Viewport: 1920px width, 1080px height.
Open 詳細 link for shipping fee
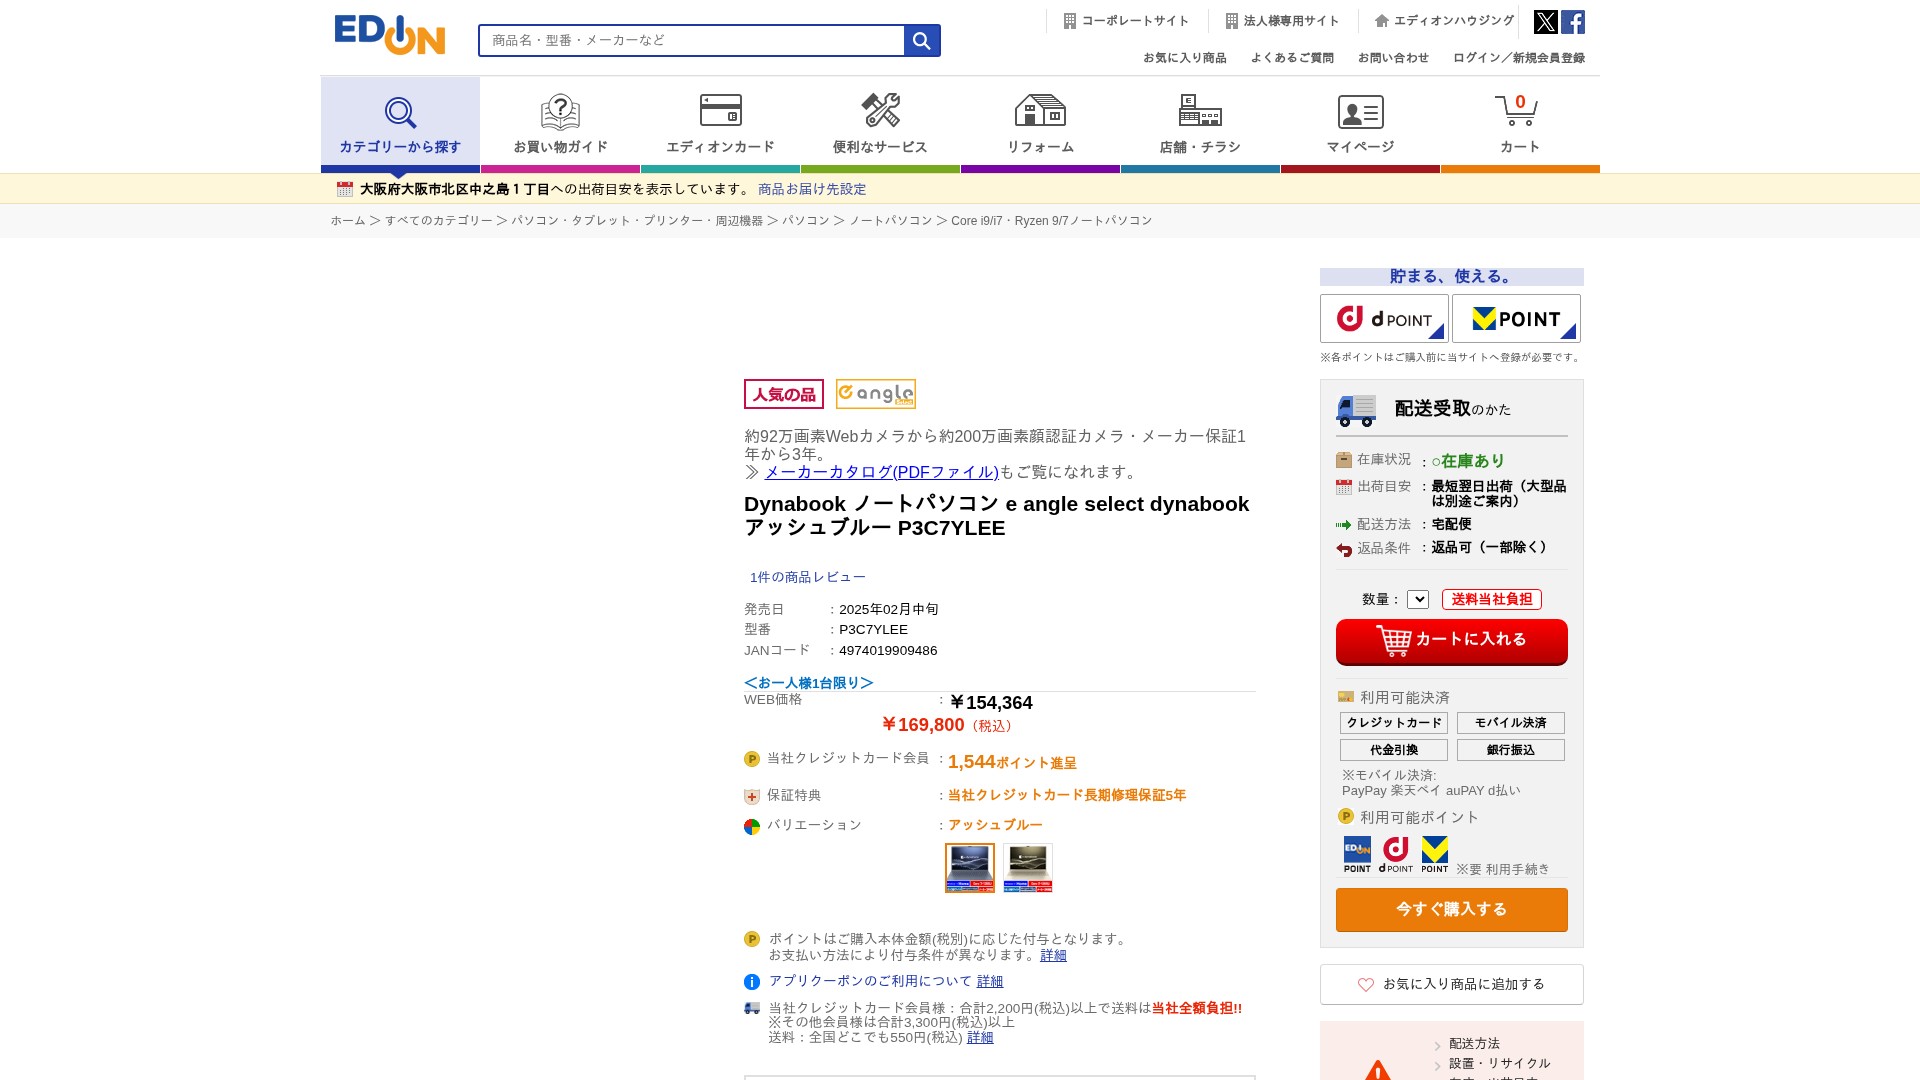click(980, 1038)
